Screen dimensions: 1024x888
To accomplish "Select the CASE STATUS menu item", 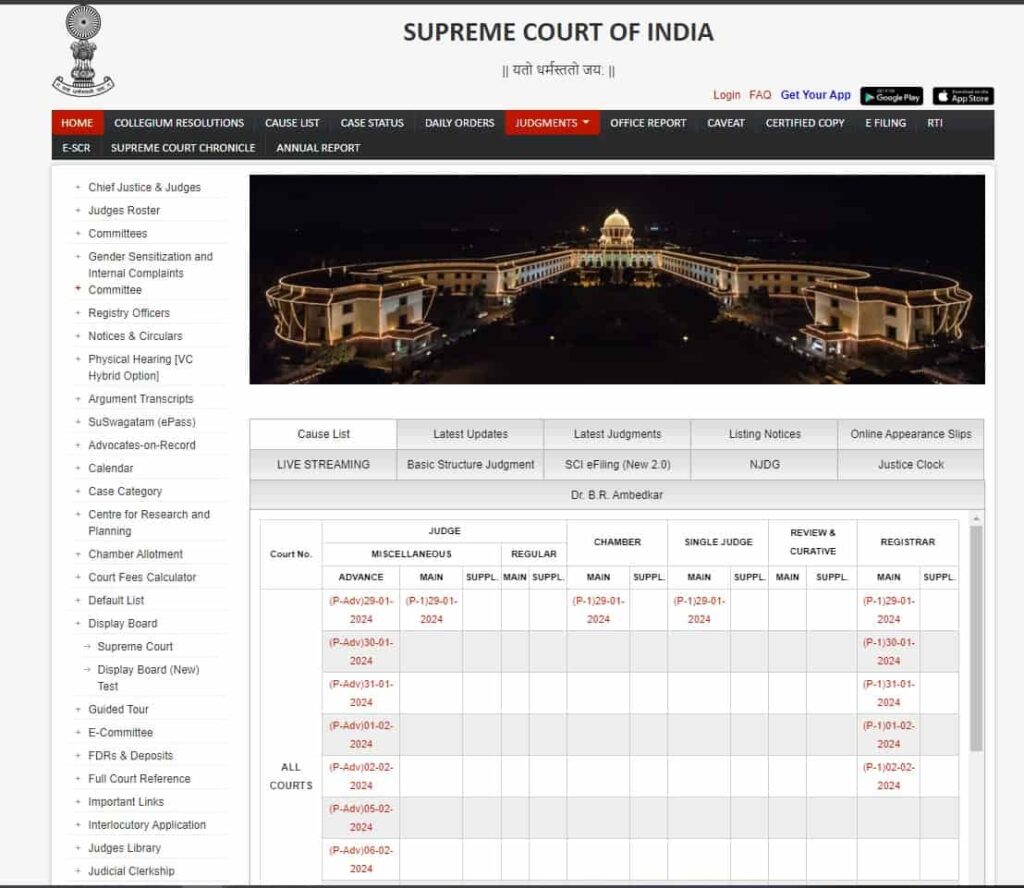I will pos(371,123).
